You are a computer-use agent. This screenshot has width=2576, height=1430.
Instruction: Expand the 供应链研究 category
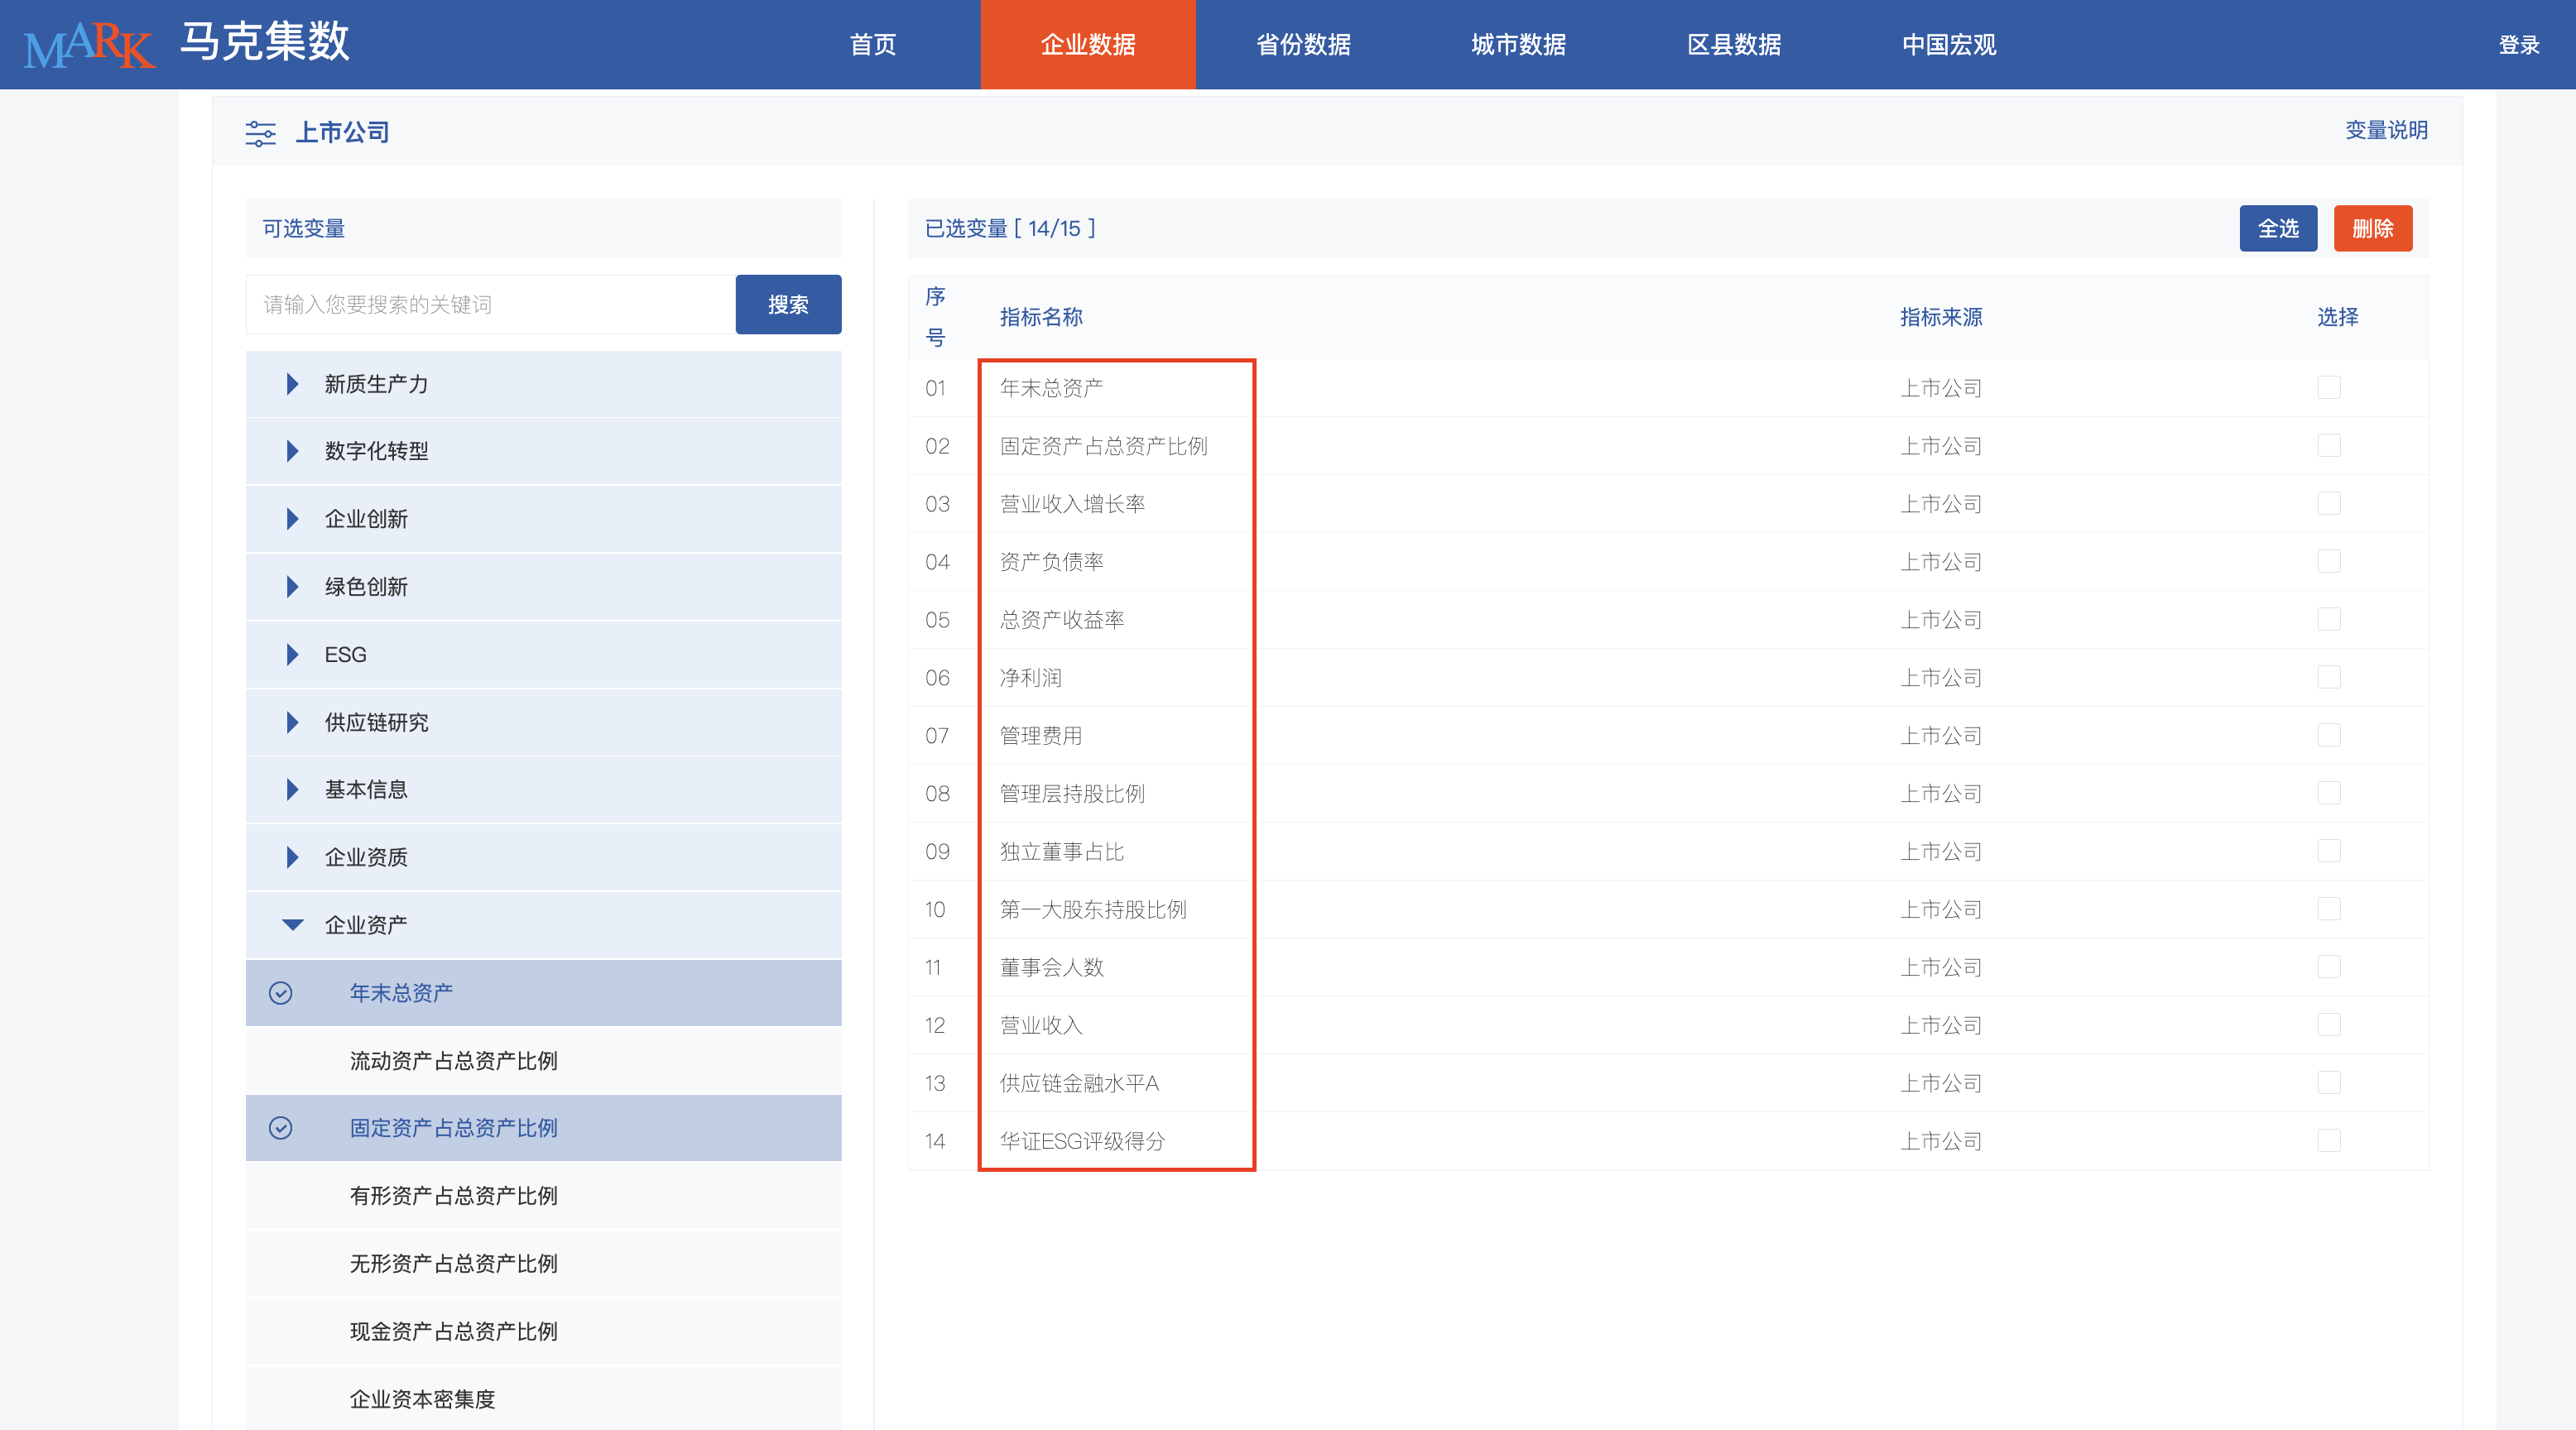click(292, 722)
